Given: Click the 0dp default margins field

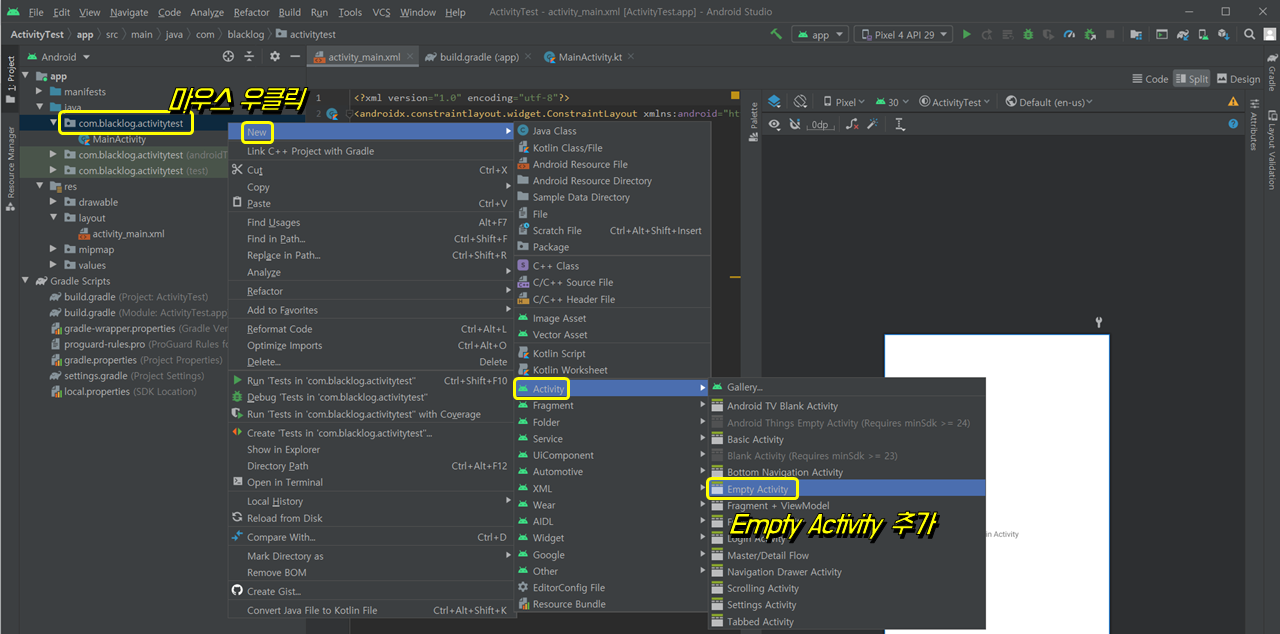Looking at the screenshot, I should point(820,124).
